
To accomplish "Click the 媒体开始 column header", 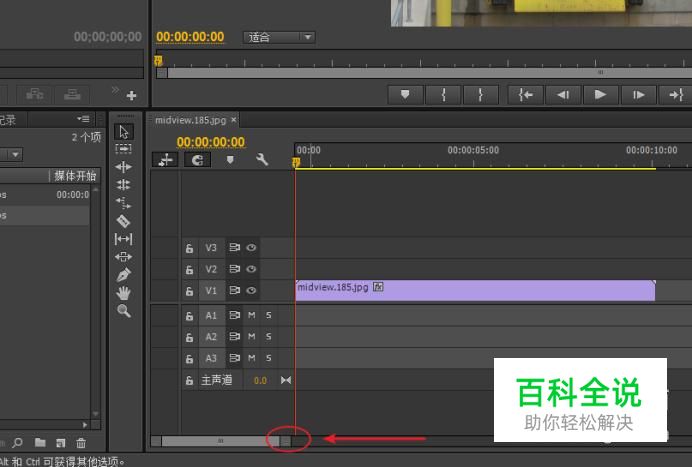I will click(x=75, y=176).
